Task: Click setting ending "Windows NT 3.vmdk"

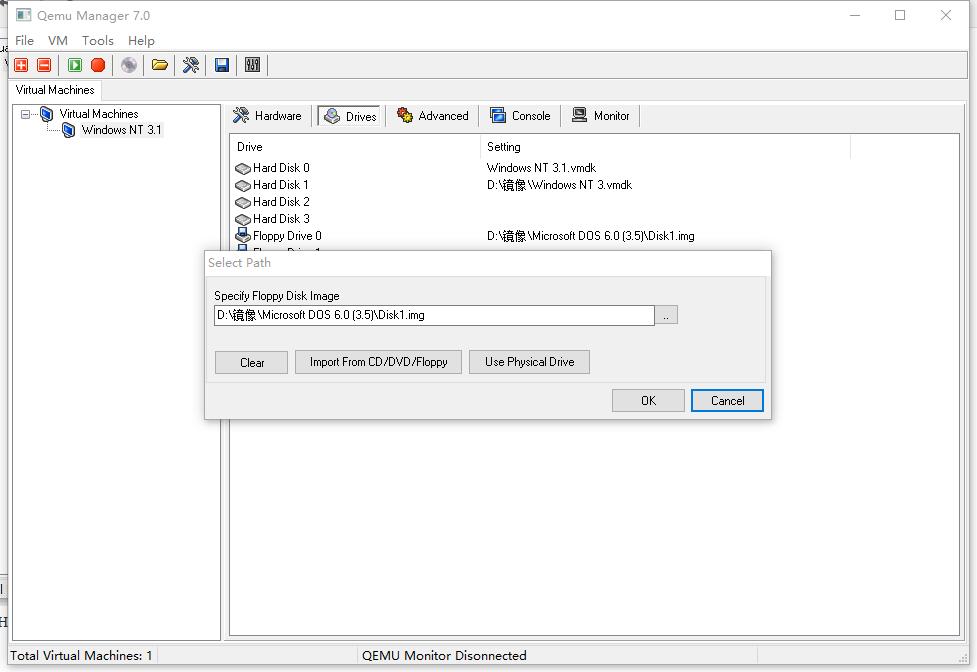Action: point(560,185)
